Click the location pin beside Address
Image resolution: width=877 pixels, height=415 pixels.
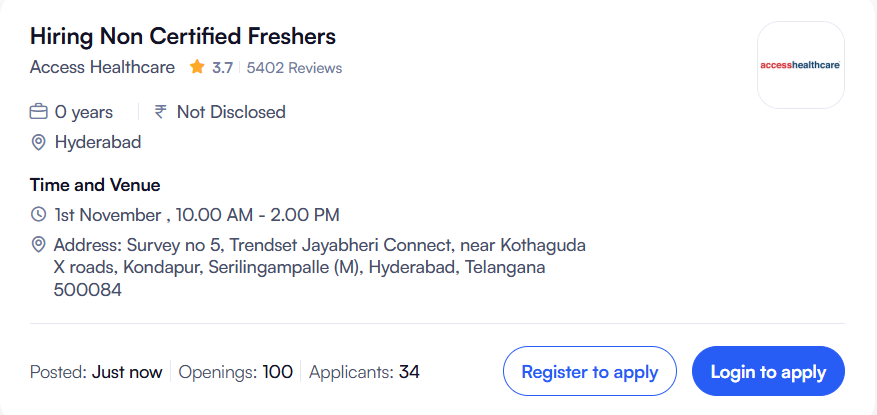(39, 245)
